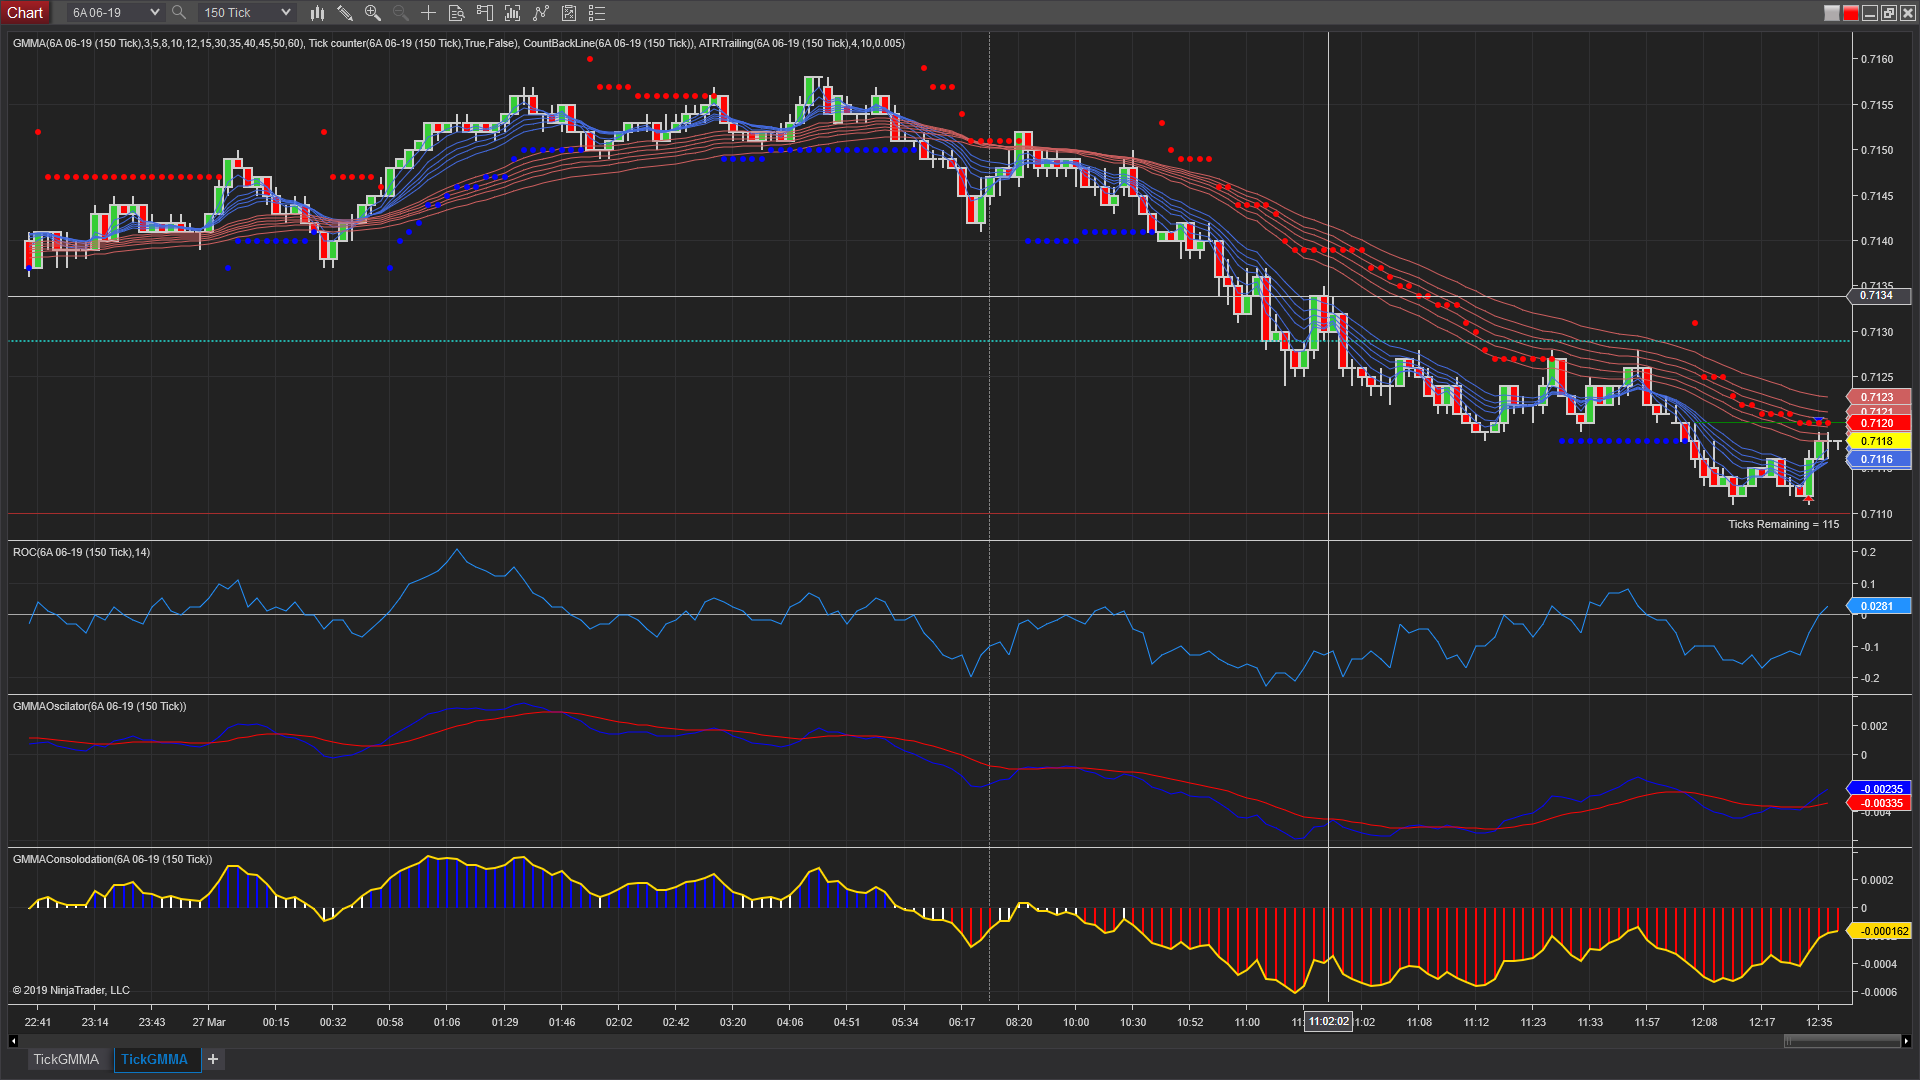
Task: Open the Indicators icon
Action: tap(513, 13)
